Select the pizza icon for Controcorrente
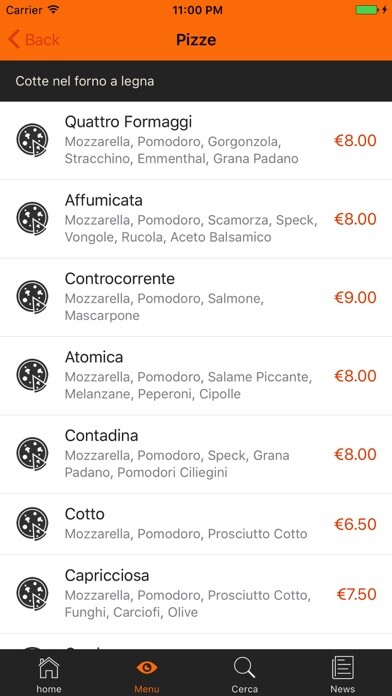 pyautogui.click(x=32, y=297)
